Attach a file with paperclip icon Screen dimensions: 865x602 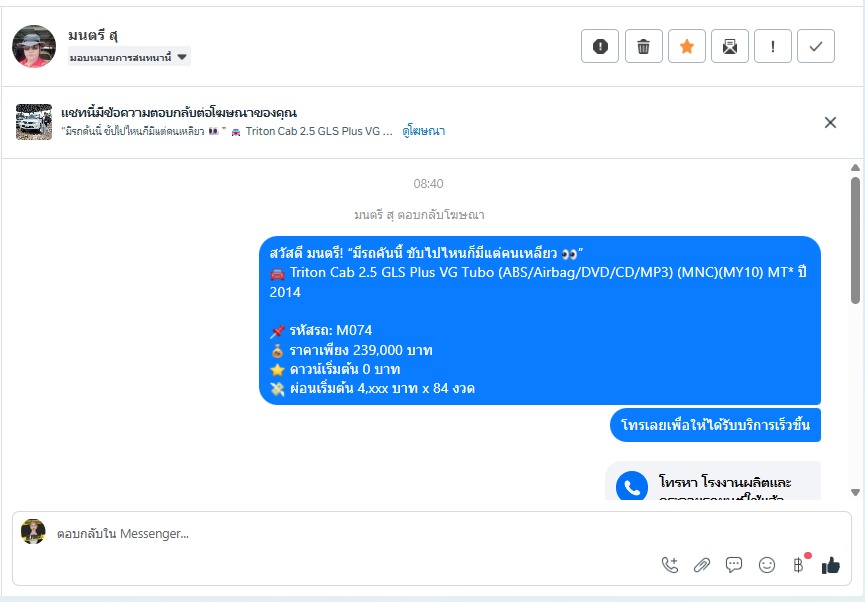[x=702, y=565]
